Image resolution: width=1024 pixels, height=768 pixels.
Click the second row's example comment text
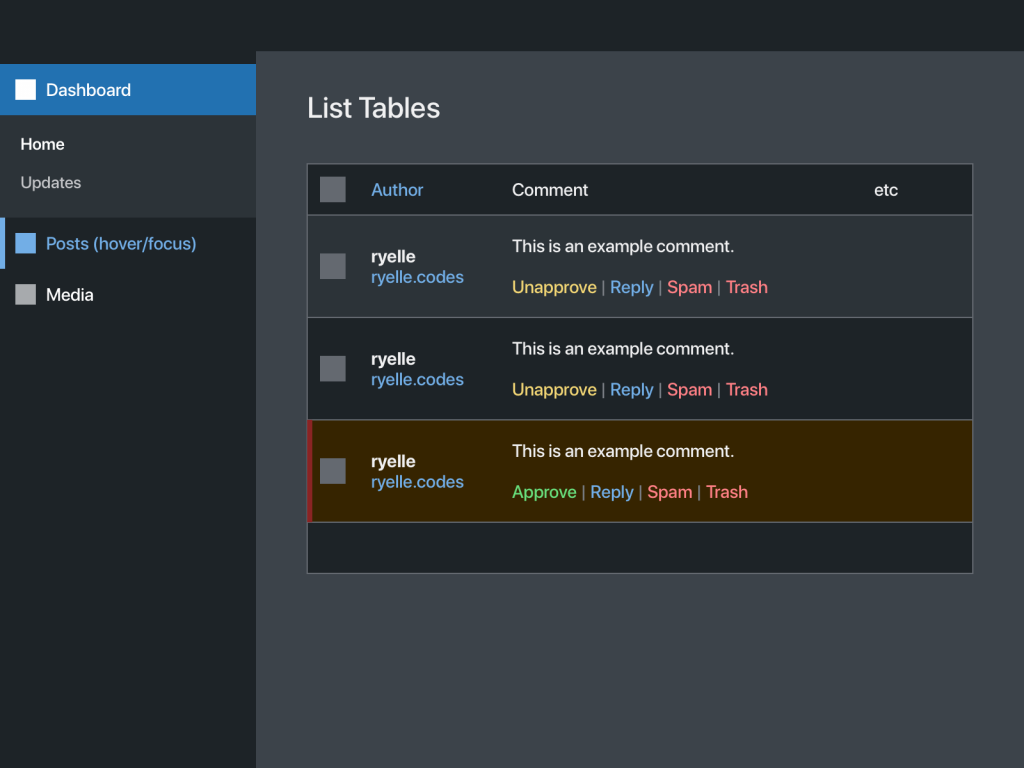pyautogui.click(x=623, y=349)
